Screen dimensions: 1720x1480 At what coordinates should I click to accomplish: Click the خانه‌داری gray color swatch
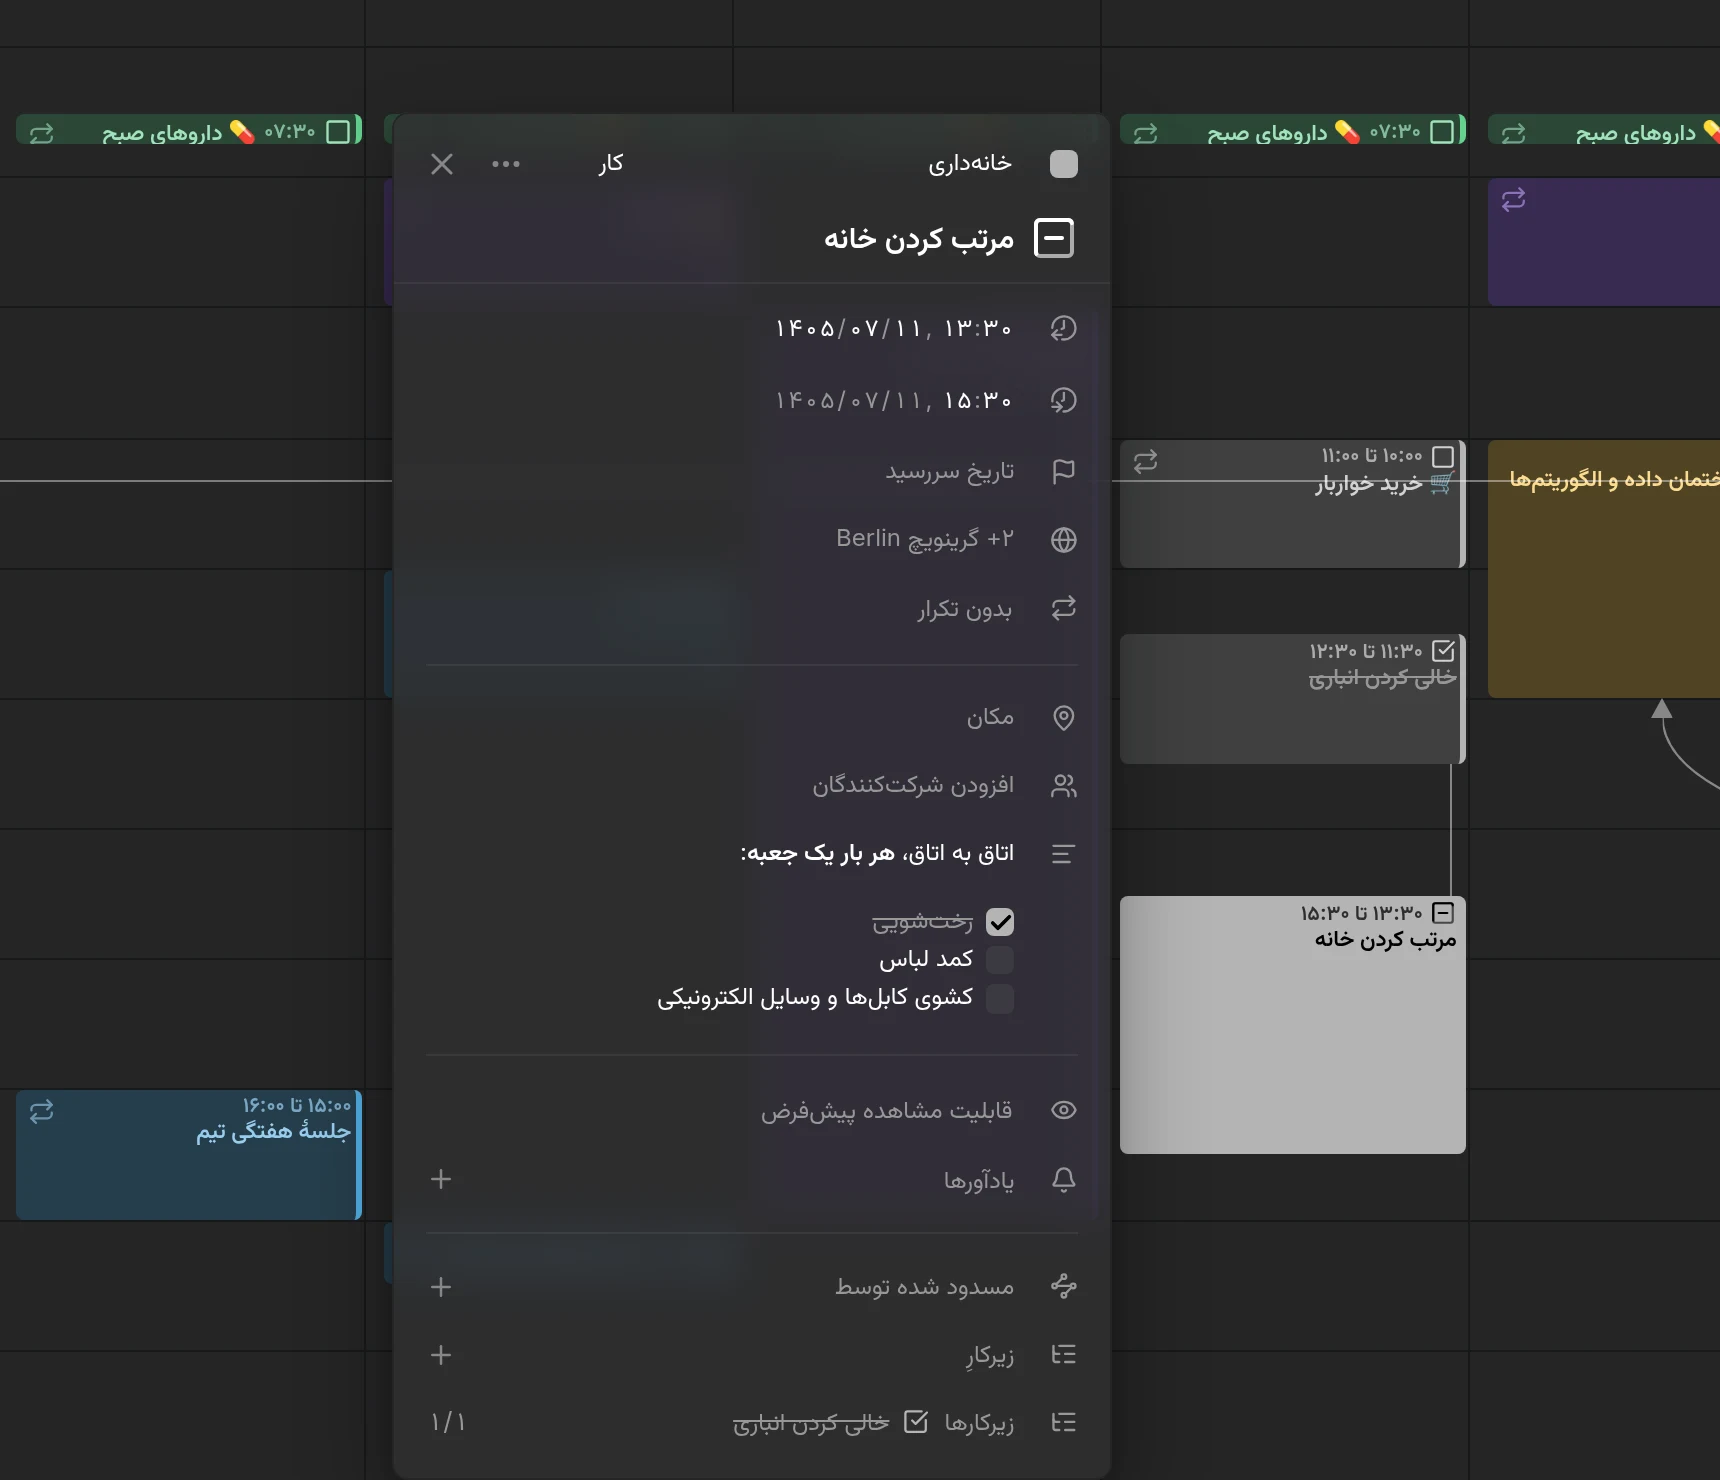pyautogui.click(x=1064, y=164)
